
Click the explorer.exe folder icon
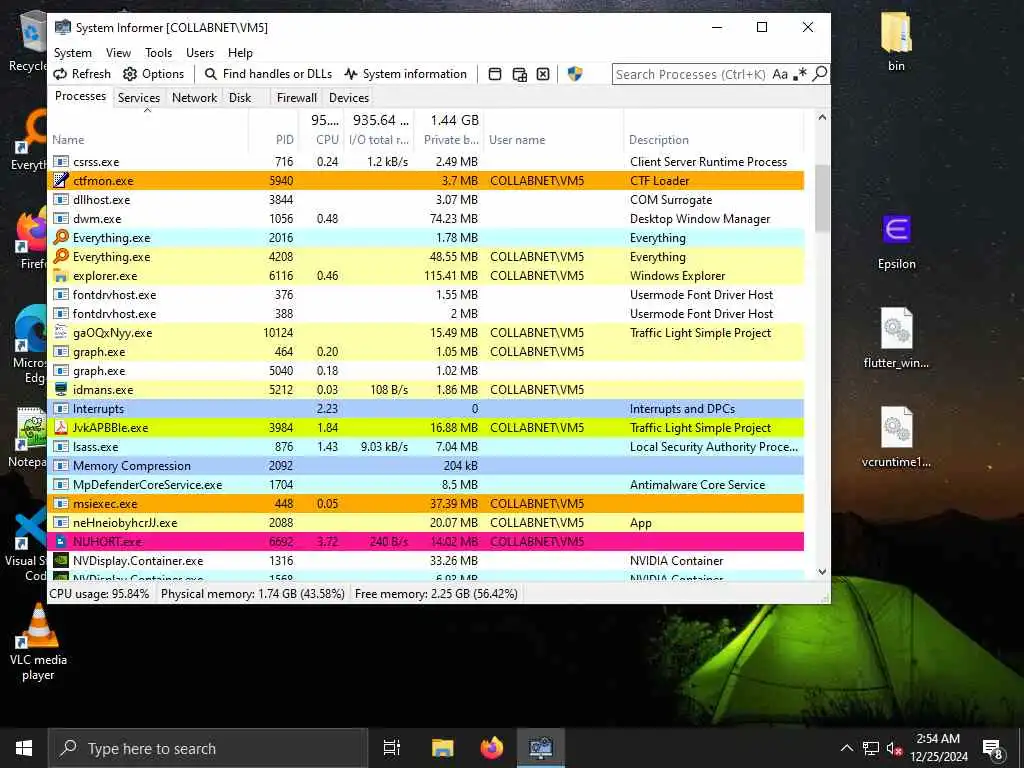pos(61,275)
